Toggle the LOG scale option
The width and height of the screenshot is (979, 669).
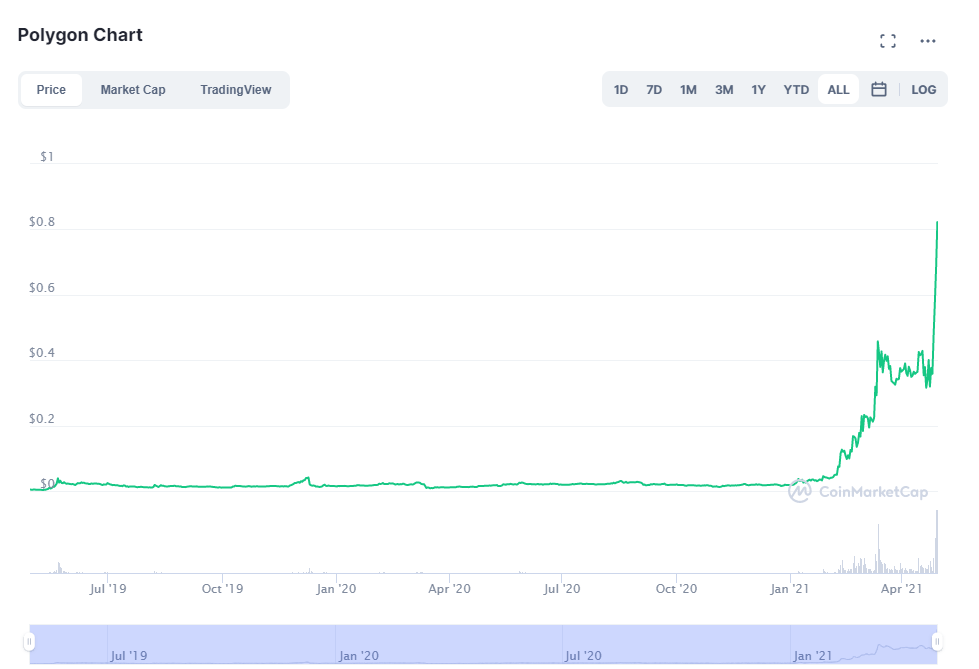tap(923, 89)
